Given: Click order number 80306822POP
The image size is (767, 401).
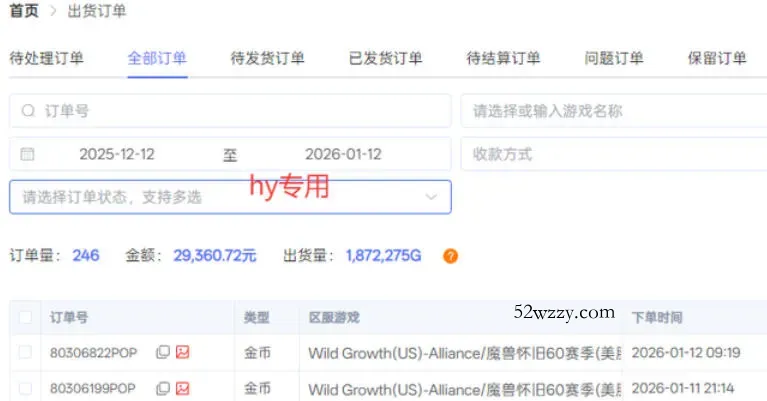Looking at the screenshot, I should (93, 353).
